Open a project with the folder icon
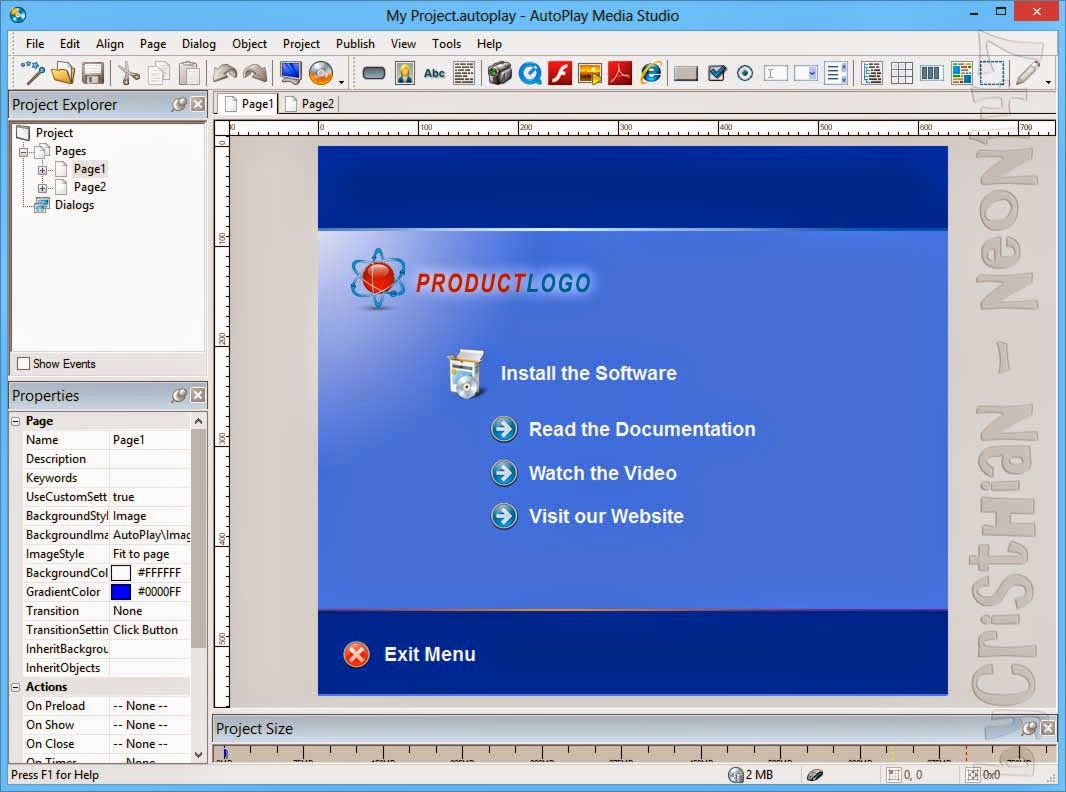1066x792 pixels. [x=63, y=73]
